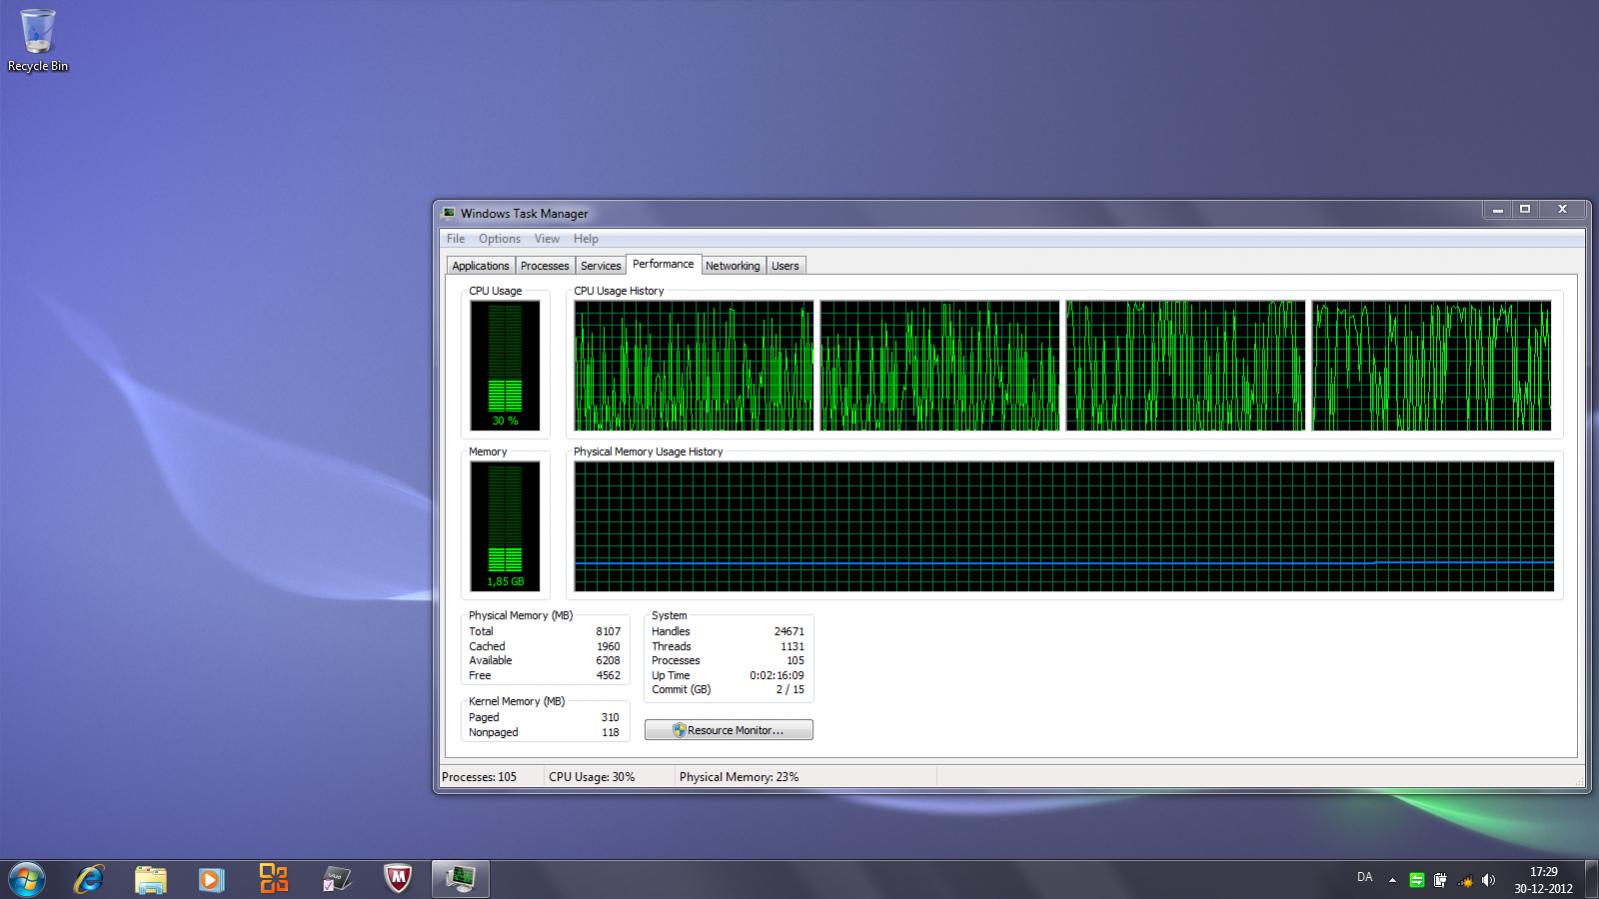Viewport: 1599px width, 899px height.
Task: Open the volume speaker tray icon
Action: click(1489, 880)
